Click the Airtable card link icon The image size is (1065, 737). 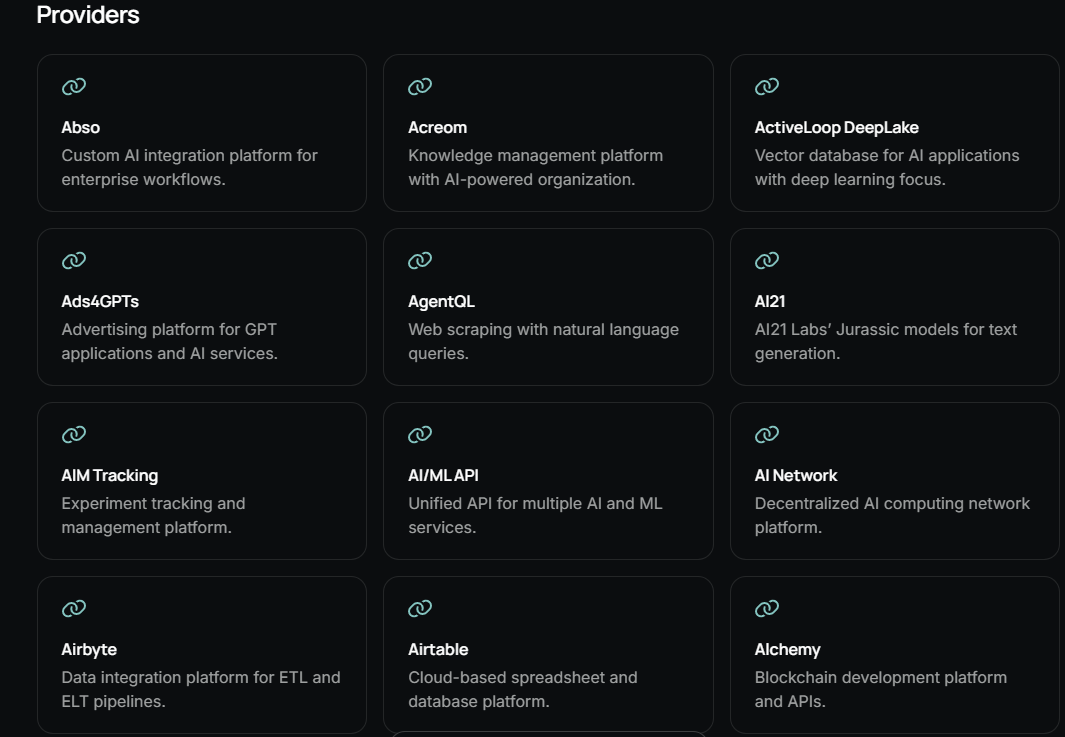click(420, 608)
